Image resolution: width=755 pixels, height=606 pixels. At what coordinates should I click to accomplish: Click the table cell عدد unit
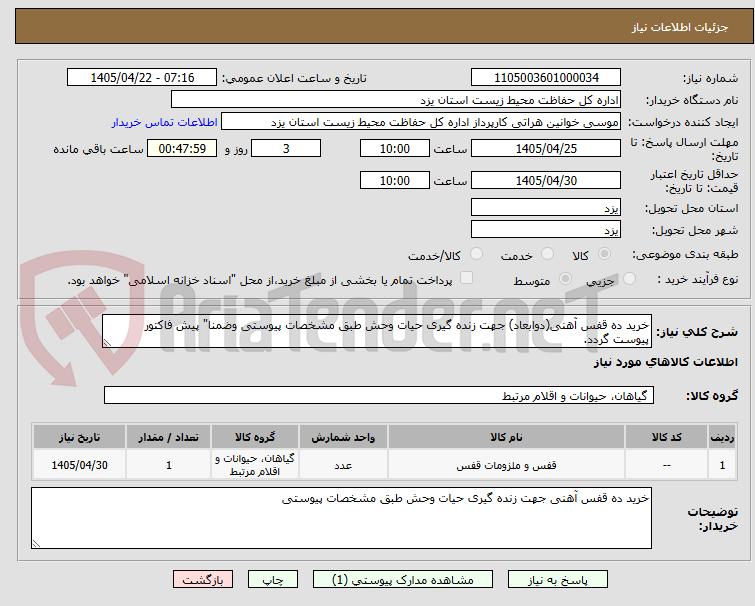click(x=343, y=465)
